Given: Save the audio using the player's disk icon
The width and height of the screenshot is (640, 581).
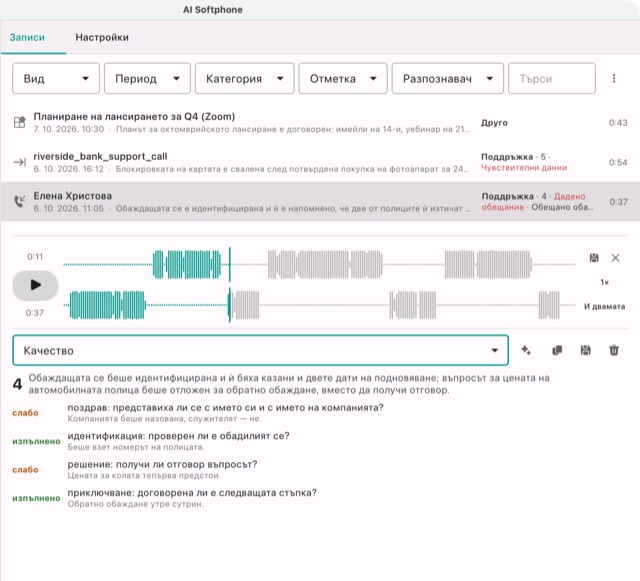Looking at the screenshot, I should click(x=594, y=258).
